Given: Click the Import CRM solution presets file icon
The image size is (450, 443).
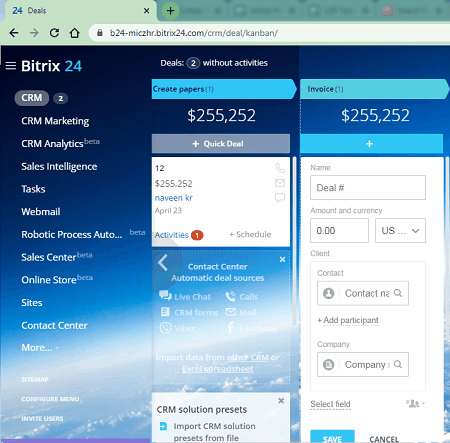Looking at the screenshot, I should click(x=163, y=426).
